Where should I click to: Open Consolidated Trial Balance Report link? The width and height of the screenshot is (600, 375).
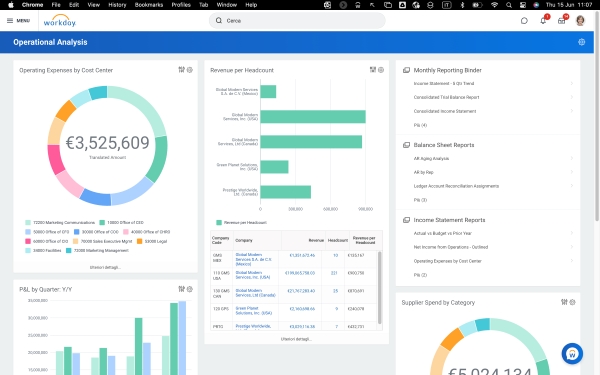pyautogui.click(x=446, y=97)
